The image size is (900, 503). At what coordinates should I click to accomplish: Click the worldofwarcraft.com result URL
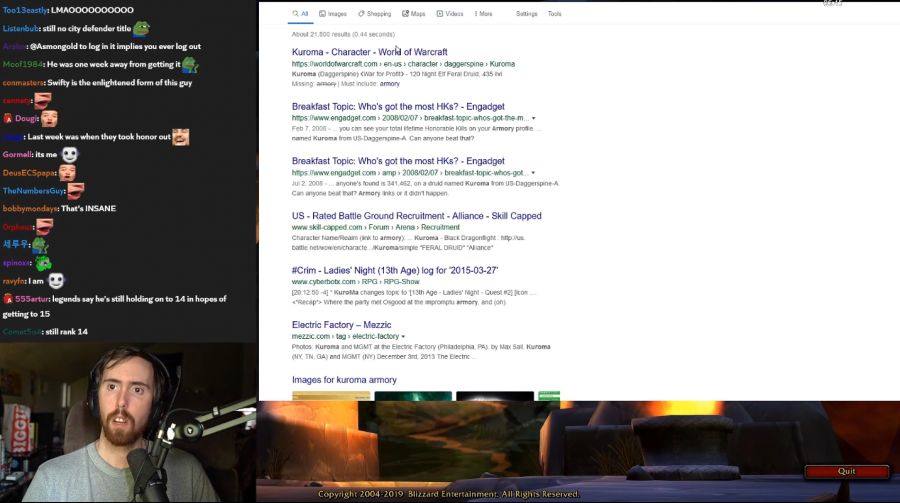[403, 64]
